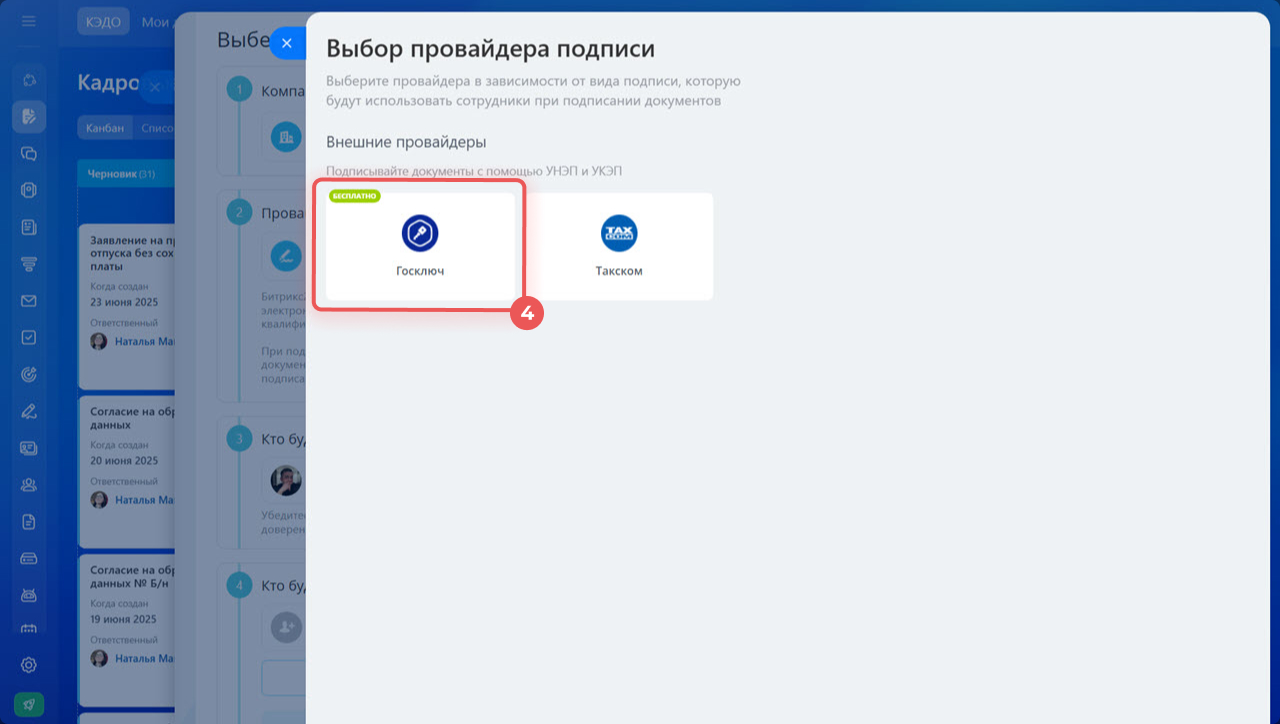
Task: Open the target goal icon in sidebar
Action: click(29, 375)
